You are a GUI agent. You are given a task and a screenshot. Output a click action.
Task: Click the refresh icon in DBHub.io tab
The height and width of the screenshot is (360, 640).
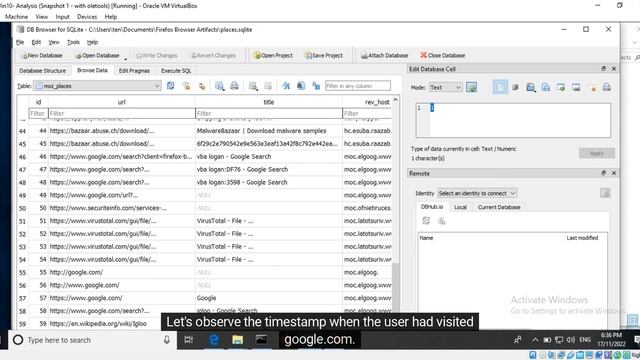[x=426, y=221]
